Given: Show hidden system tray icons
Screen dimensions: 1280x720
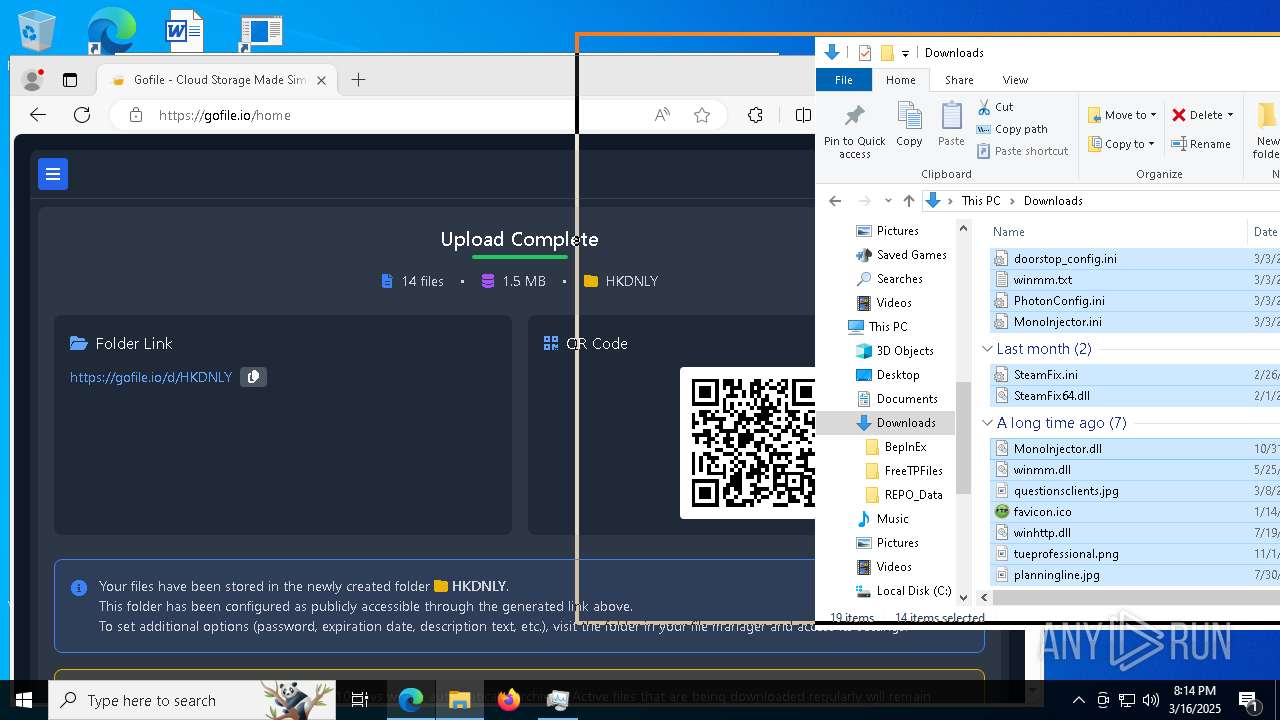Looking at the screenshot, I should tap(1079, 700).
